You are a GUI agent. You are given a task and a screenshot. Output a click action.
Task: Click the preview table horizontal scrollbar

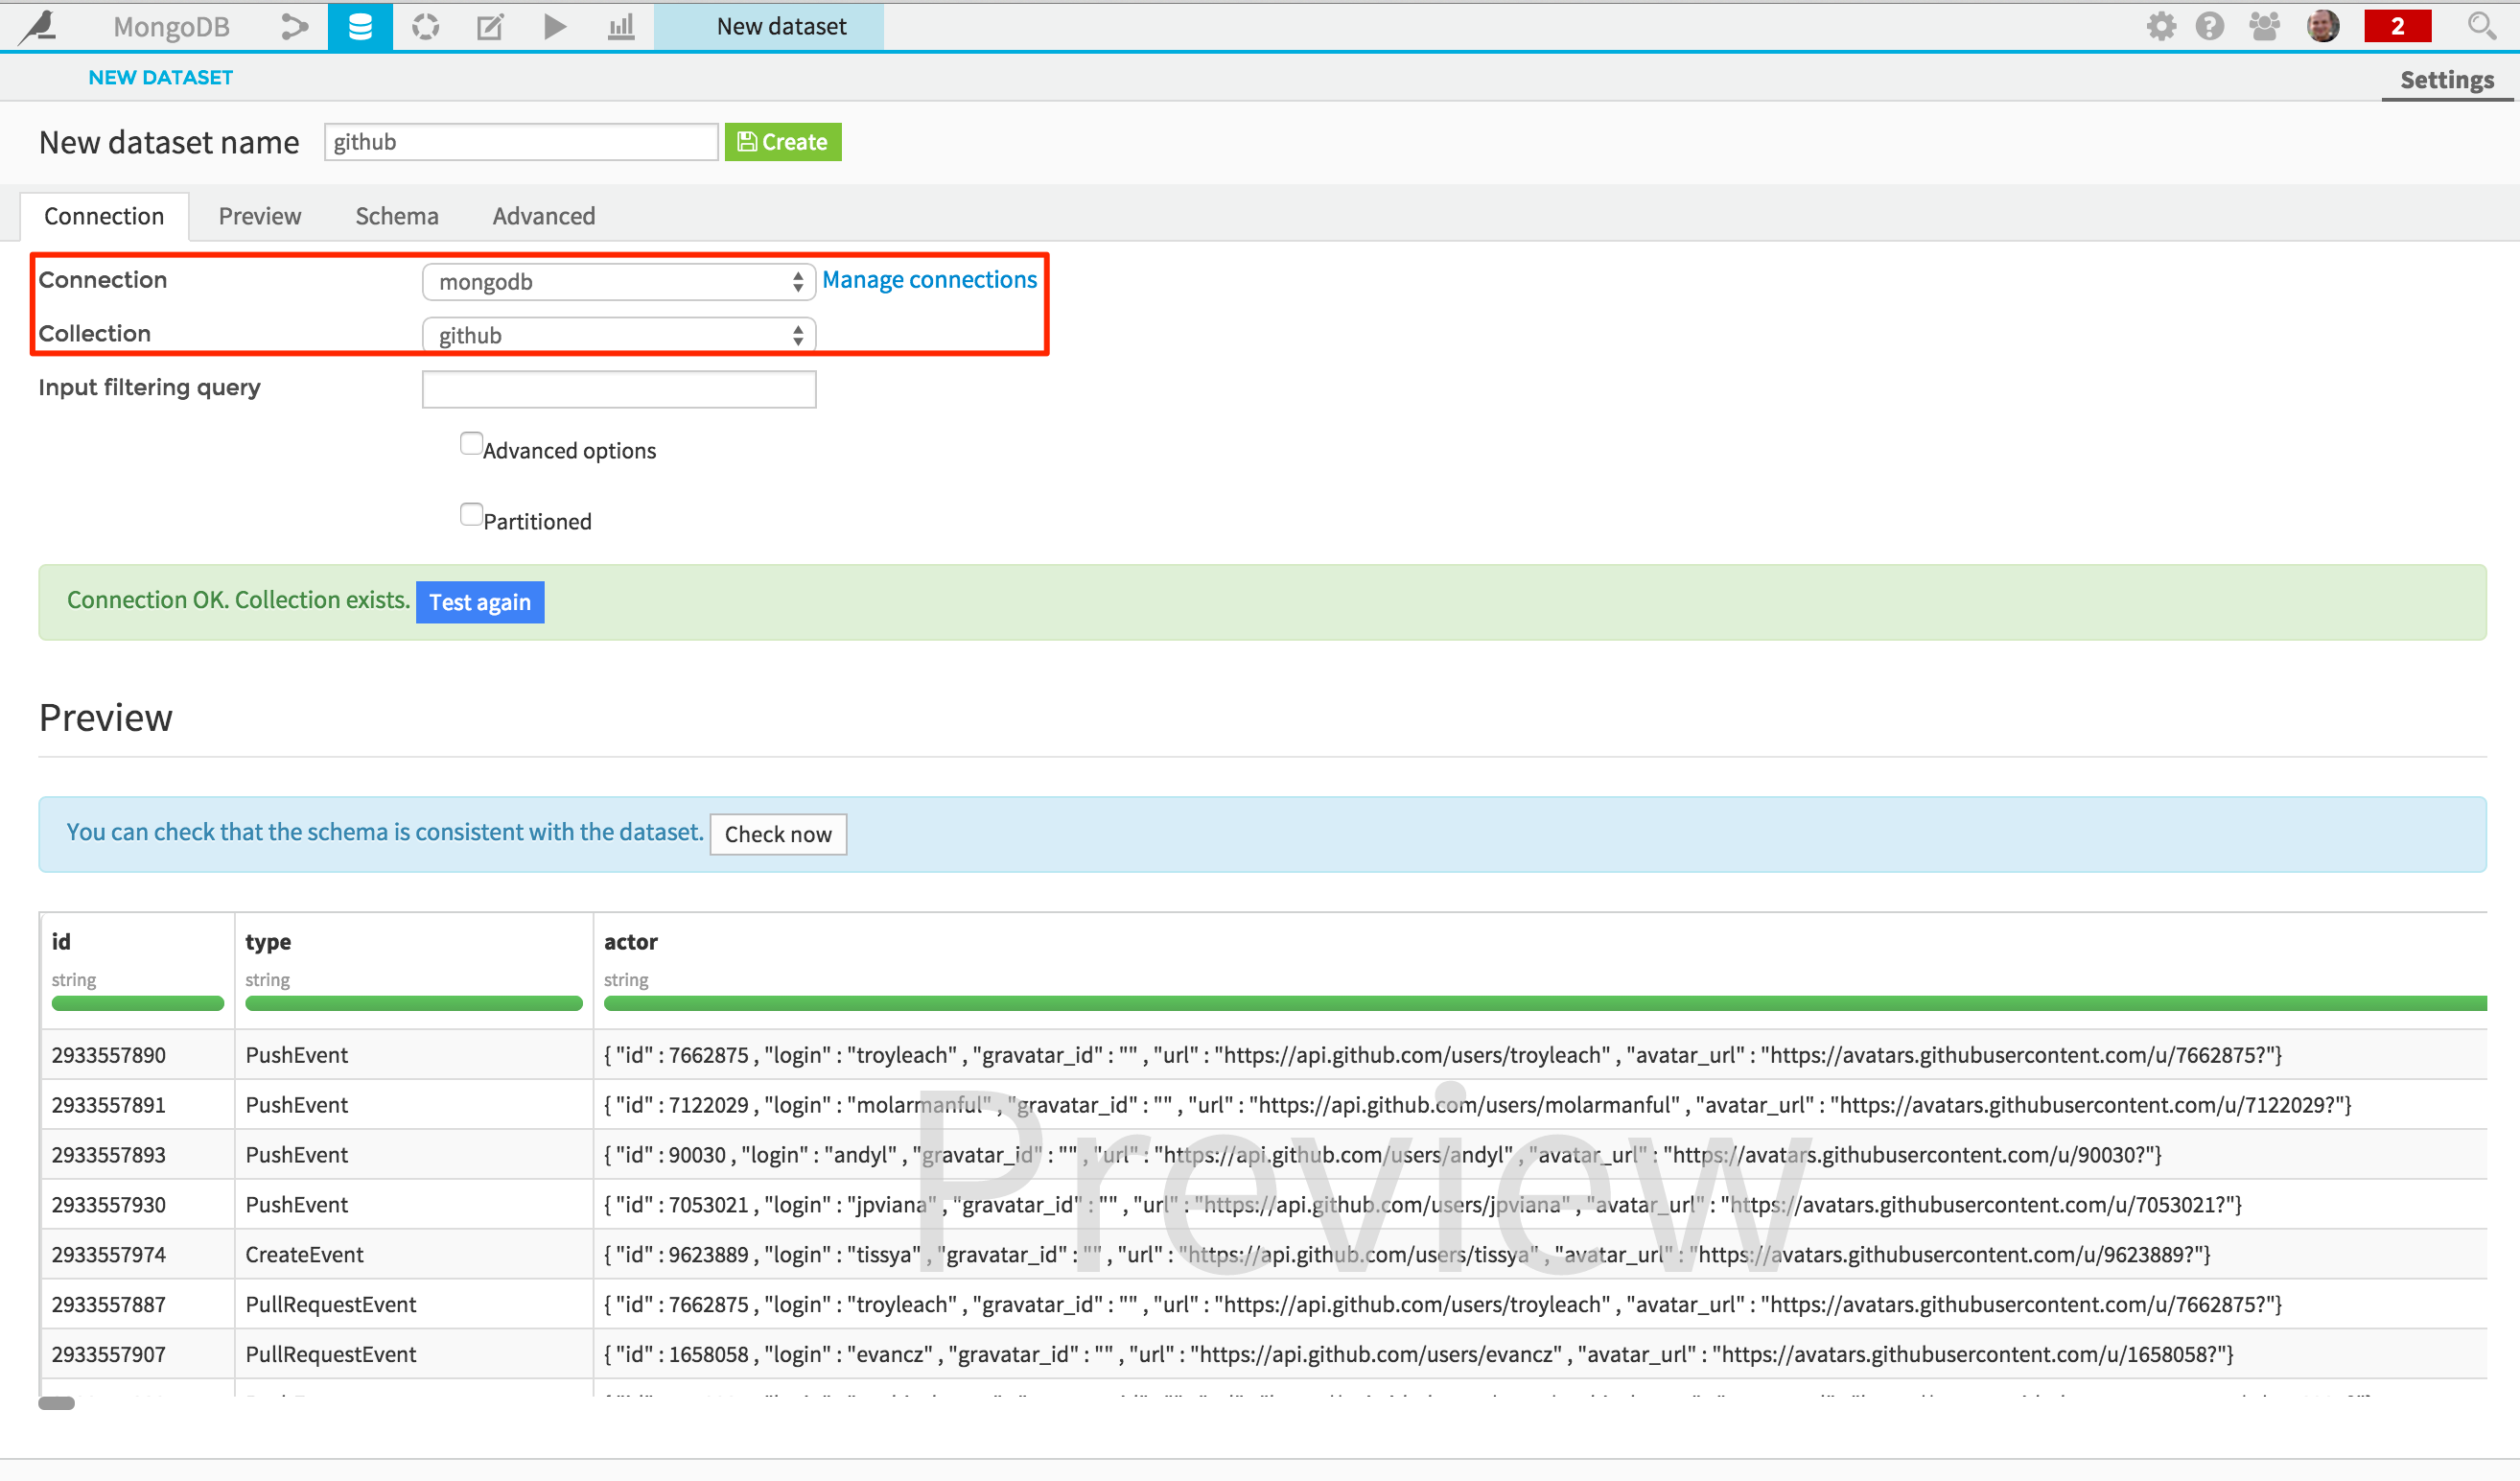pos(57,1403)
